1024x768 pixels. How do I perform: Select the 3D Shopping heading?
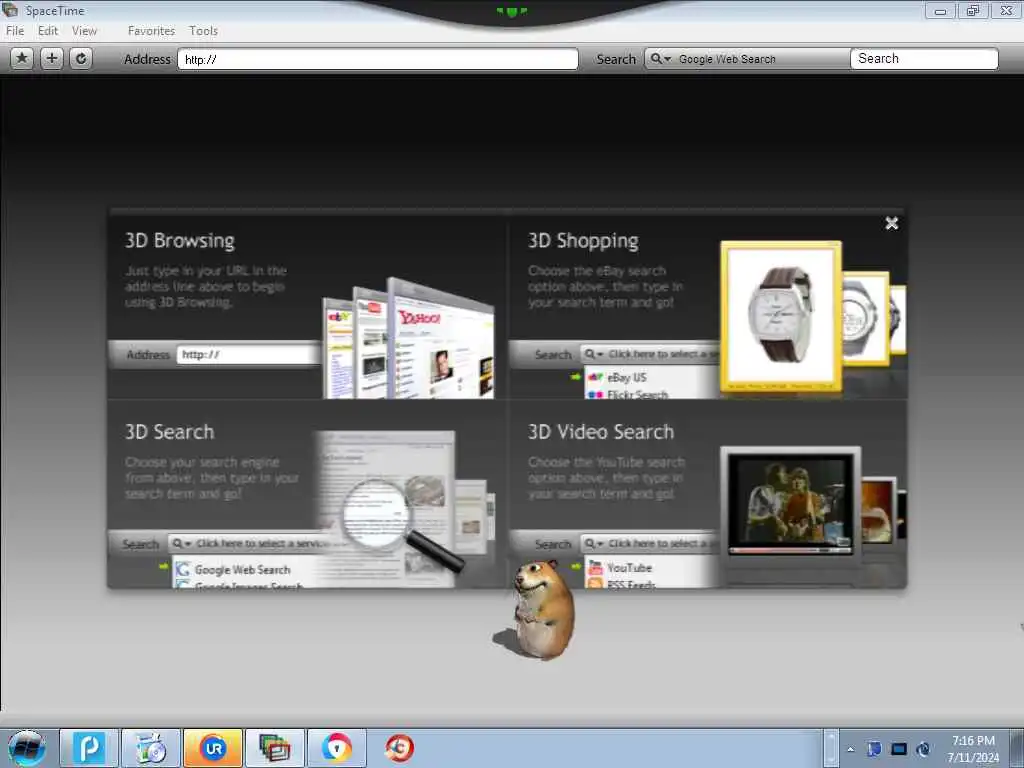583,240
